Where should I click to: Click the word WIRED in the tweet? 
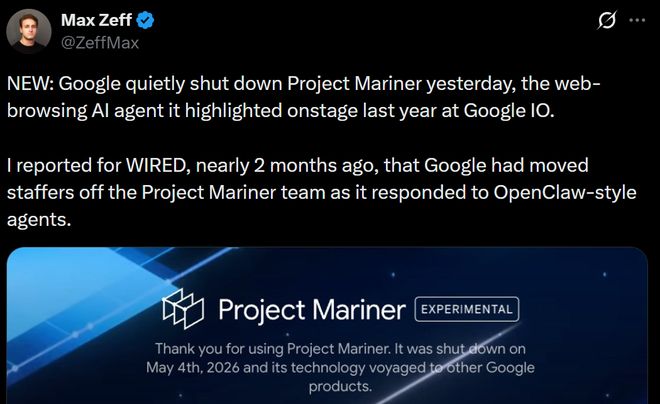pyautogui.click(x=156, y=165)
